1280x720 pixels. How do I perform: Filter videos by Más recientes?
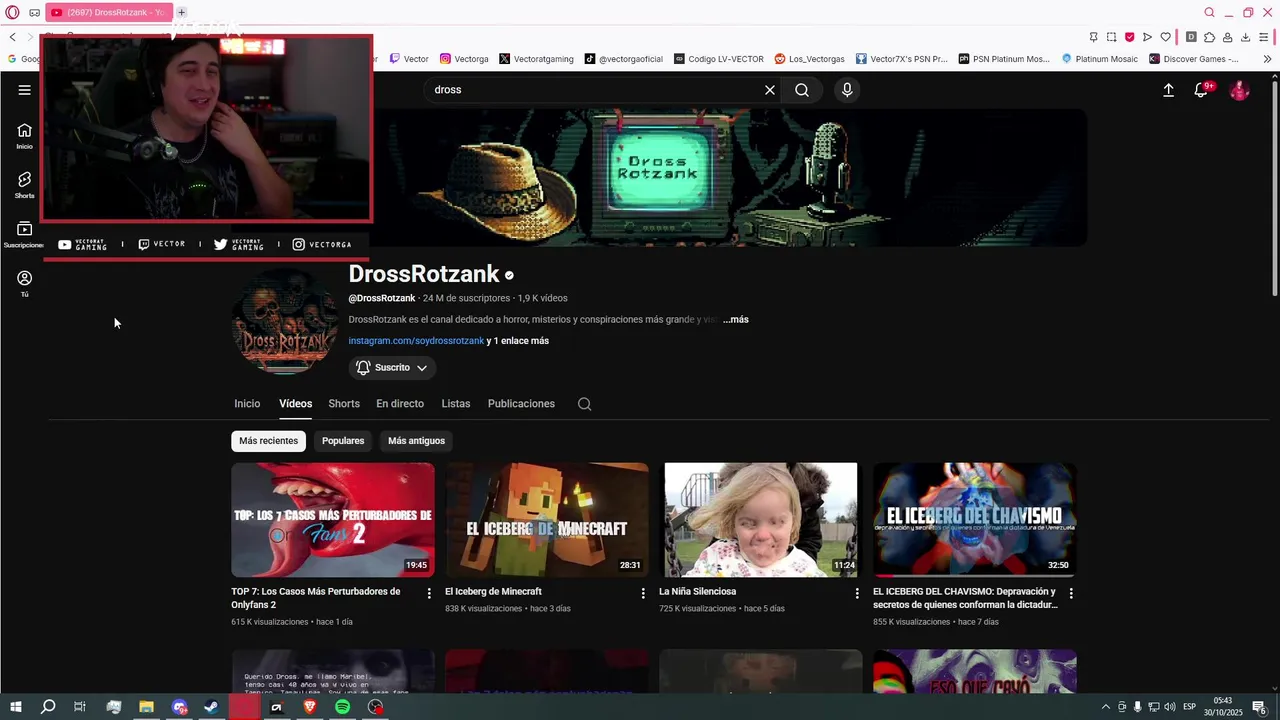click(x=268, y=441)
